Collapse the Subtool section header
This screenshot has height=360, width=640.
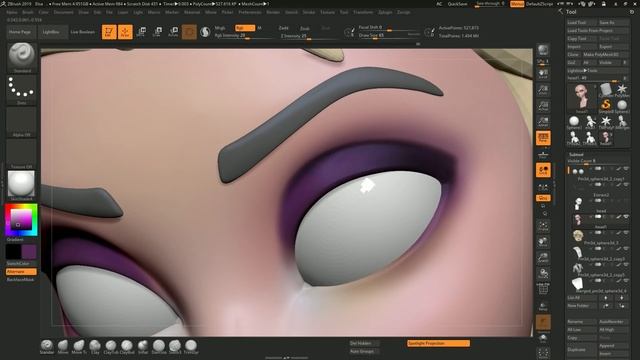[576, 154]
